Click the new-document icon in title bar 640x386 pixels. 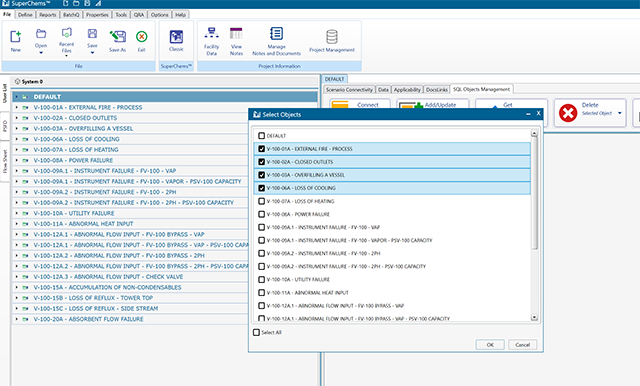(66, 3)
